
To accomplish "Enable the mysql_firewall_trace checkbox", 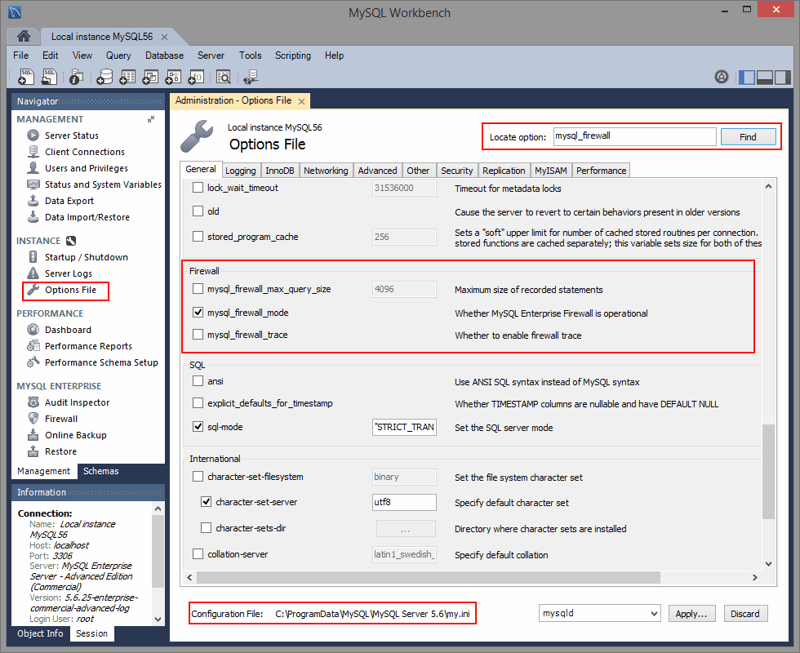I will tap(198, 335).
